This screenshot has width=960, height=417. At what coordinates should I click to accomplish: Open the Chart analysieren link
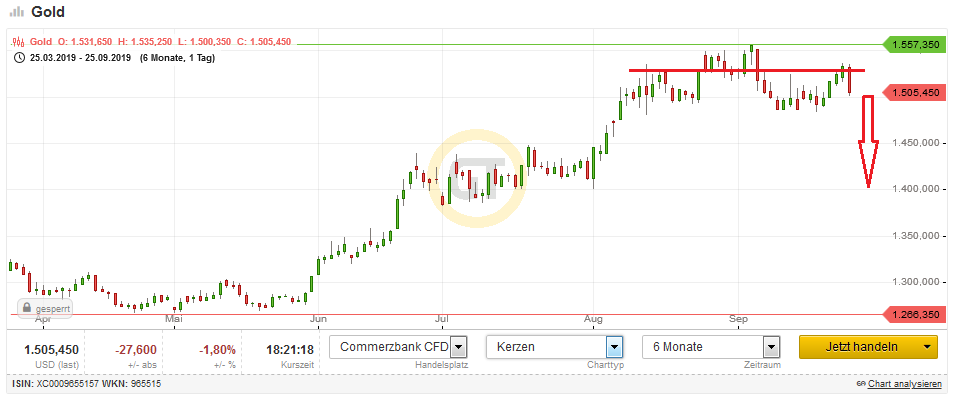(x=905, y=384)
